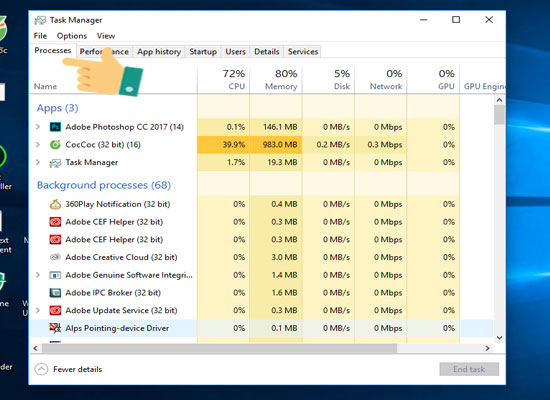Expand the CocCoc (32 bit) process group
The width and height of the screenshot is (550, 400).
pos(38,144)
